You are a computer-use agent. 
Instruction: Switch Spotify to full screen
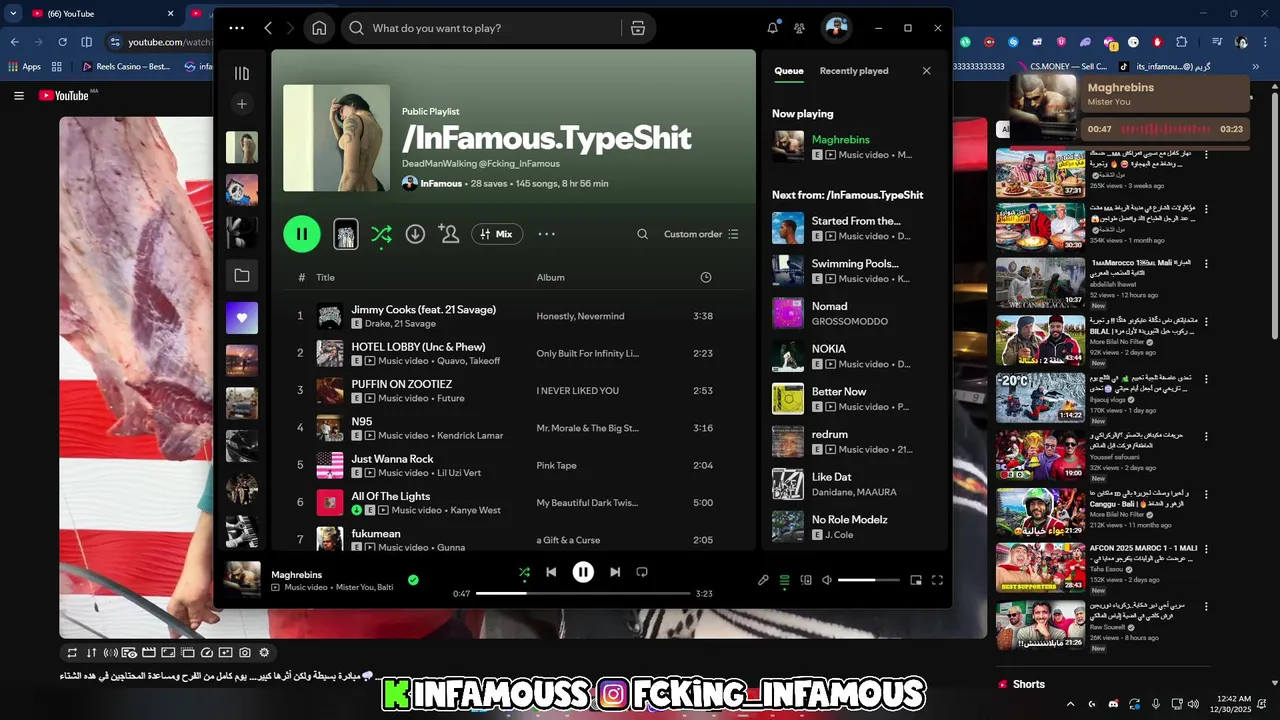[937, 580]
